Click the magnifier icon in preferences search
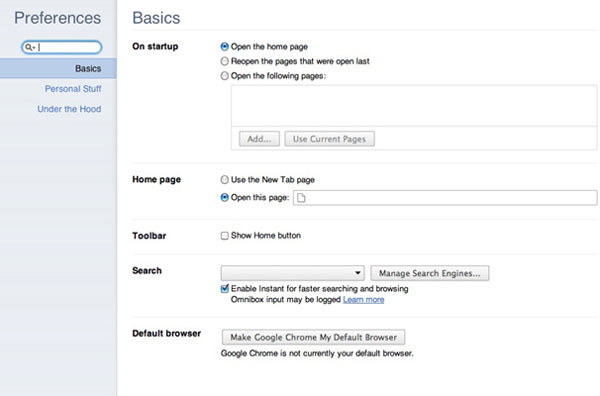 coord(29,47)
